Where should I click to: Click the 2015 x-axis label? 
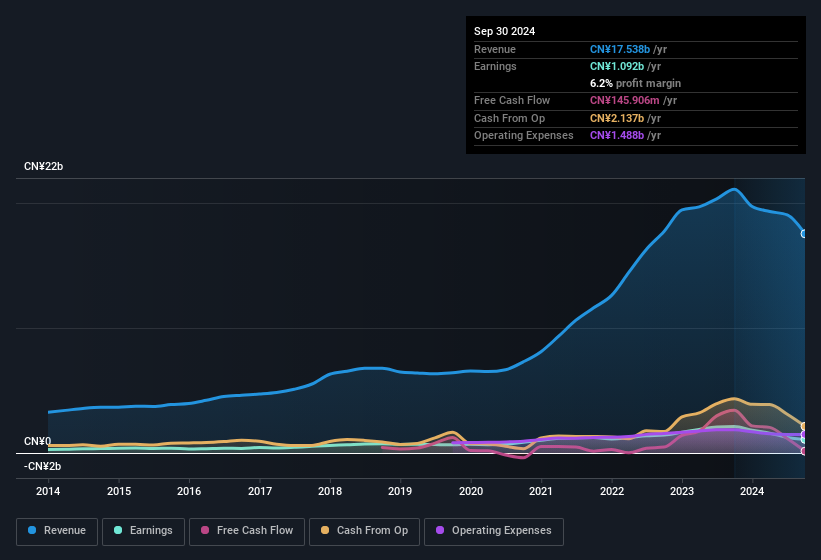[x=119, y=491]
